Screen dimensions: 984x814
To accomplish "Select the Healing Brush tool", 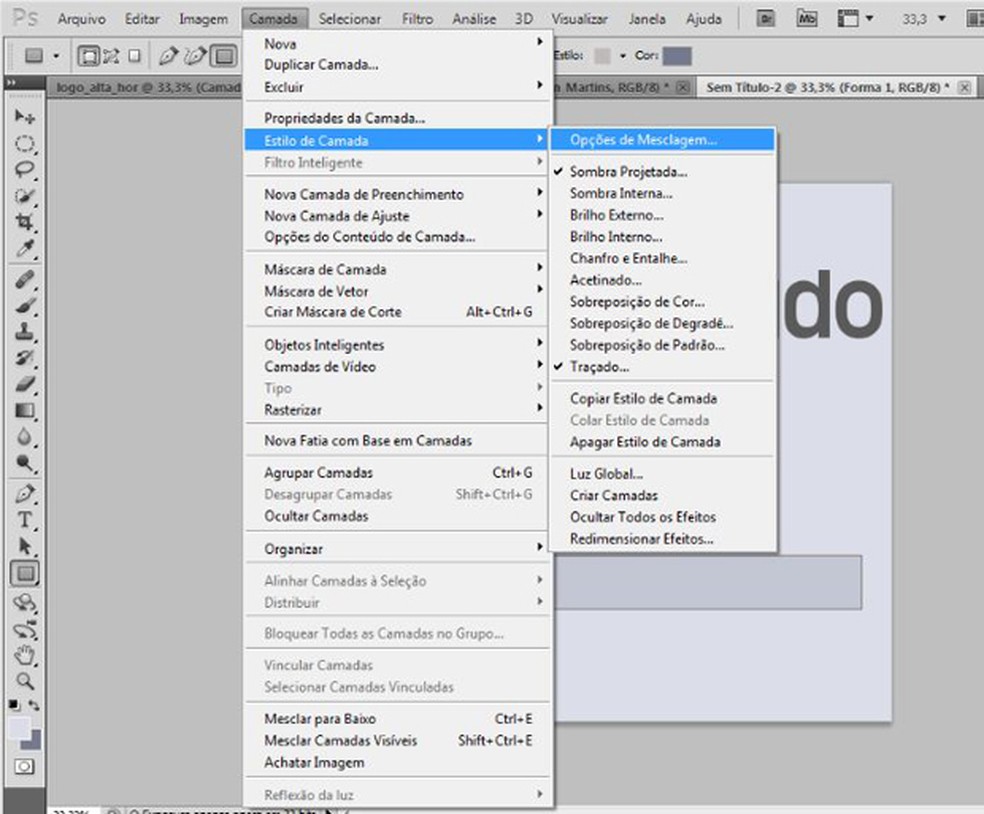I will point(24,279).
